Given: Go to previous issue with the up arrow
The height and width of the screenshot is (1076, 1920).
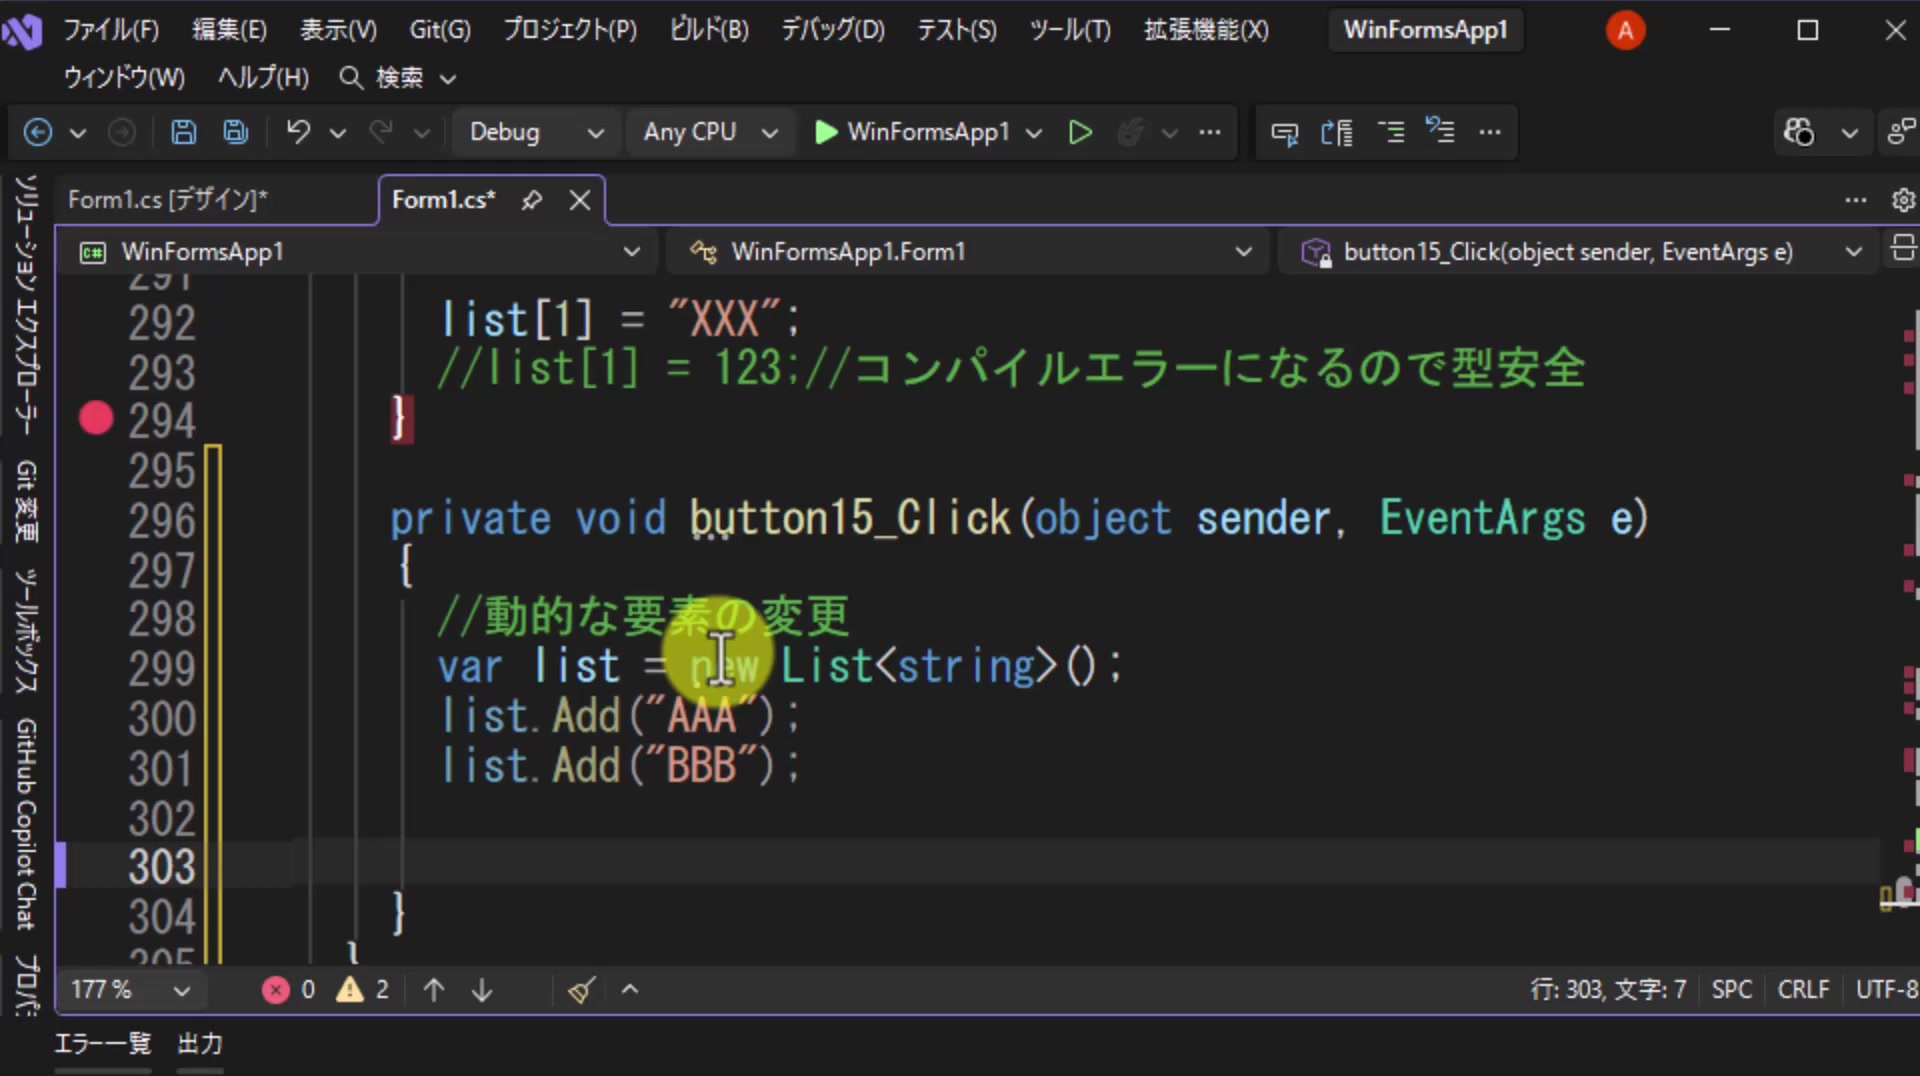Looking at the screenshot, I should 434,990.
